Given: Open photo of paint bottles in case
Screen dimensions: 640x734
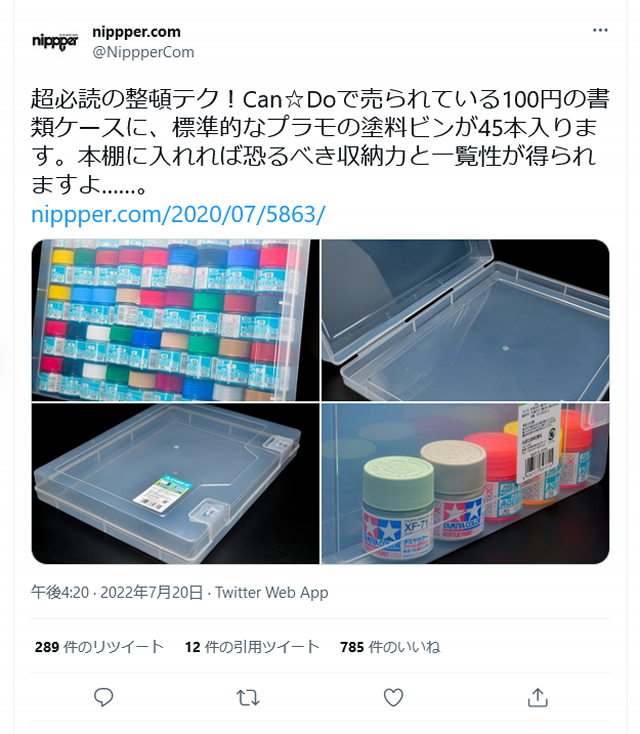Looking at the screenshot, I should [x=175, y=320].
